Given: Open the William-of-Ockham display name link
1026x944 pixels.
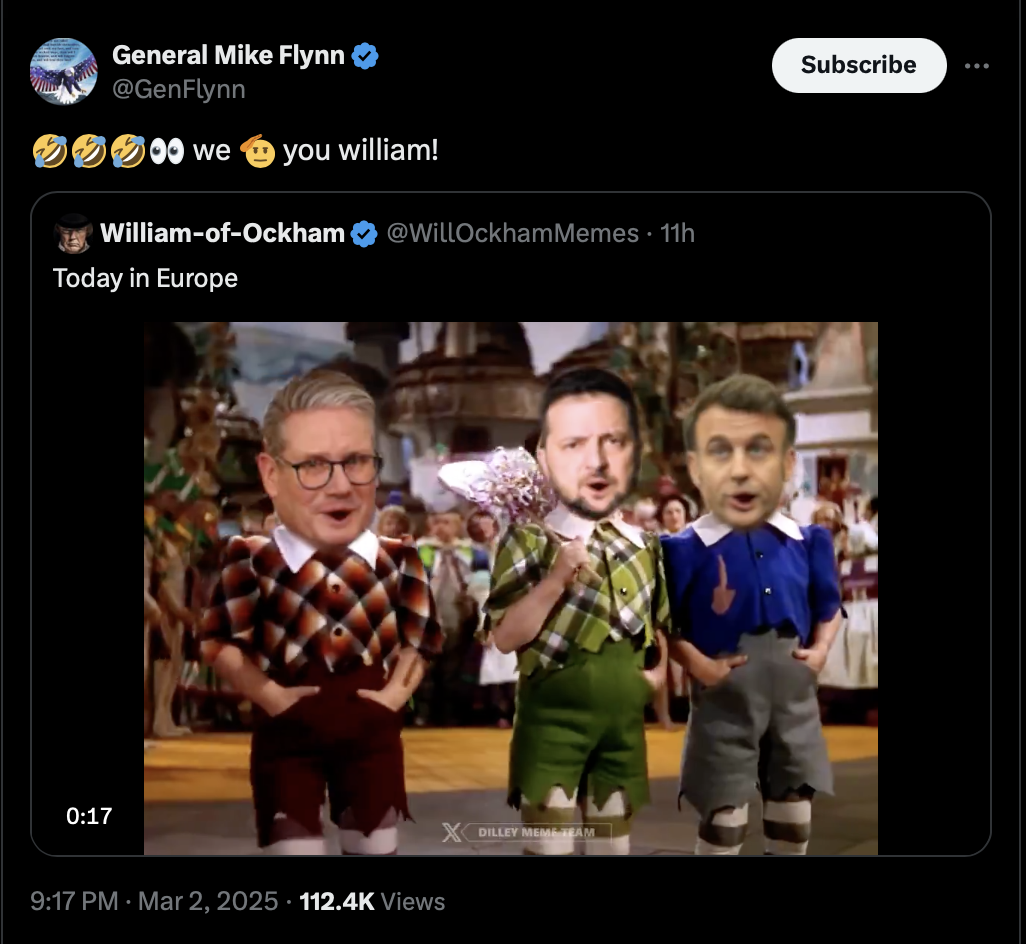Looking at the screenshot, I should [x=222, y=234].
